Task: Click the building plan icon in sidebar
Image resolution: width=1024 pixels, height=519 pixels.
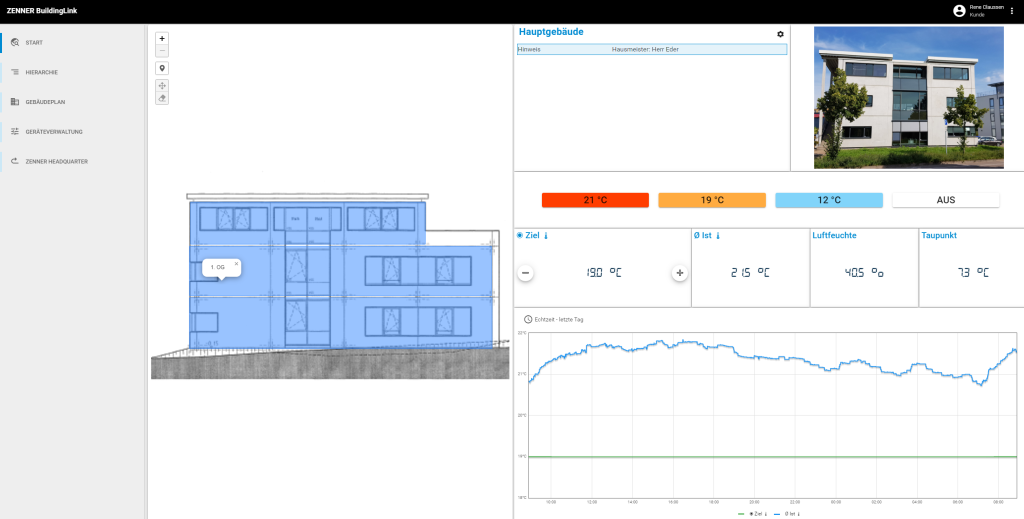Action: click(15, 102)
